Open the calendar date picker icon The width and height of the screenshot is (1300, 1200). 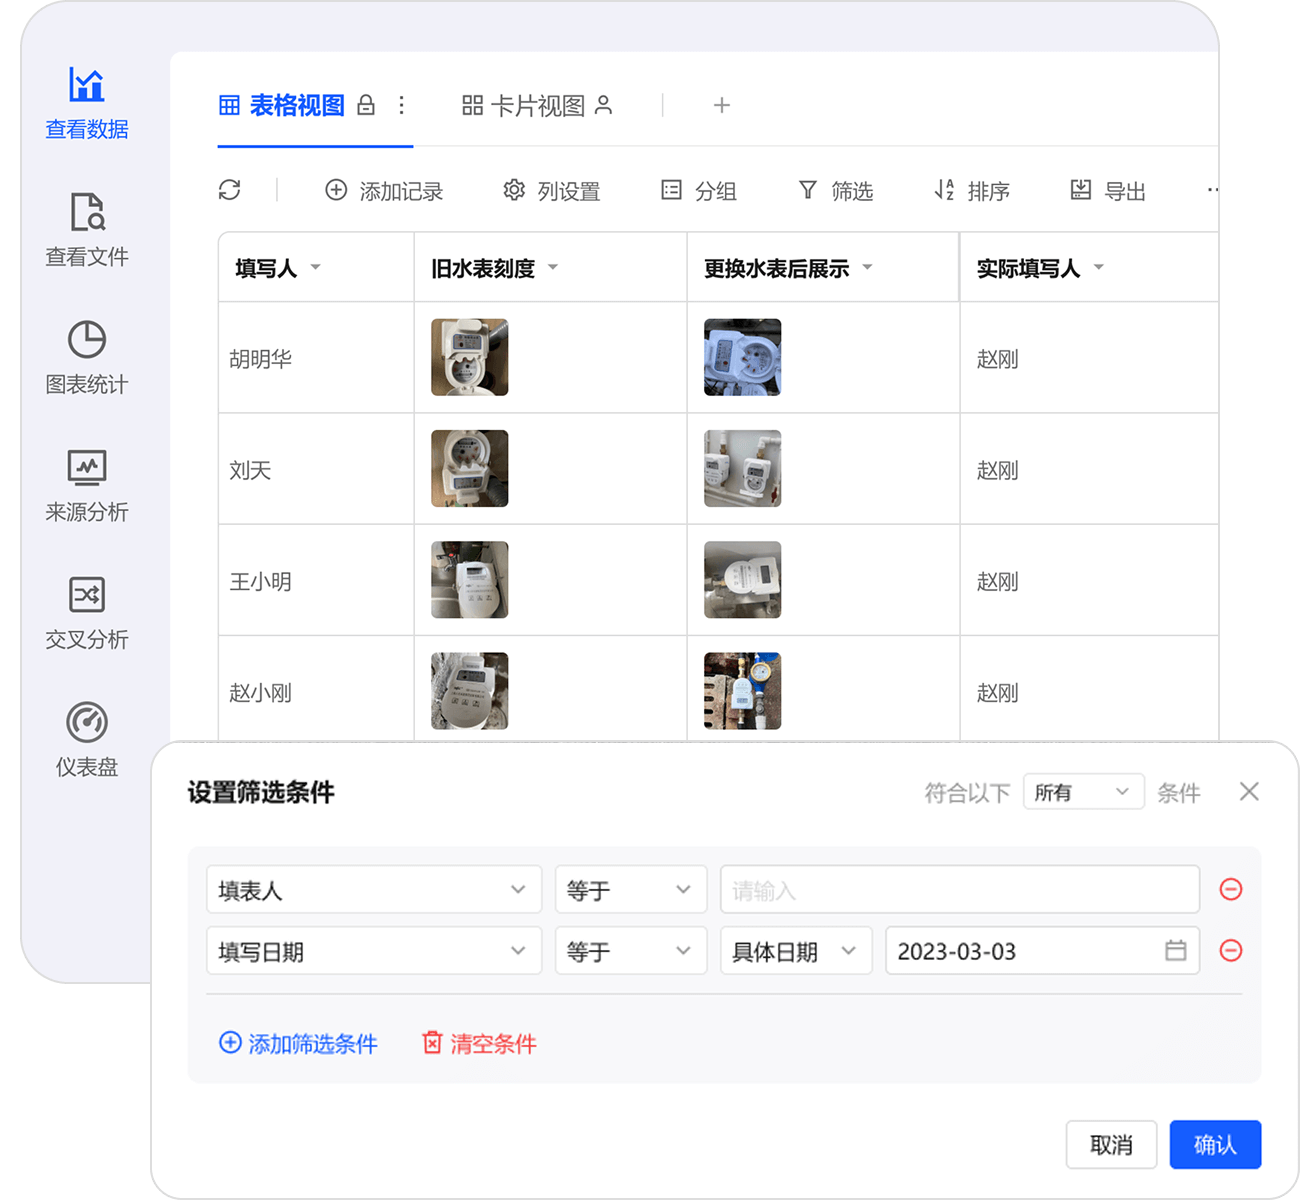[1176, 951]
